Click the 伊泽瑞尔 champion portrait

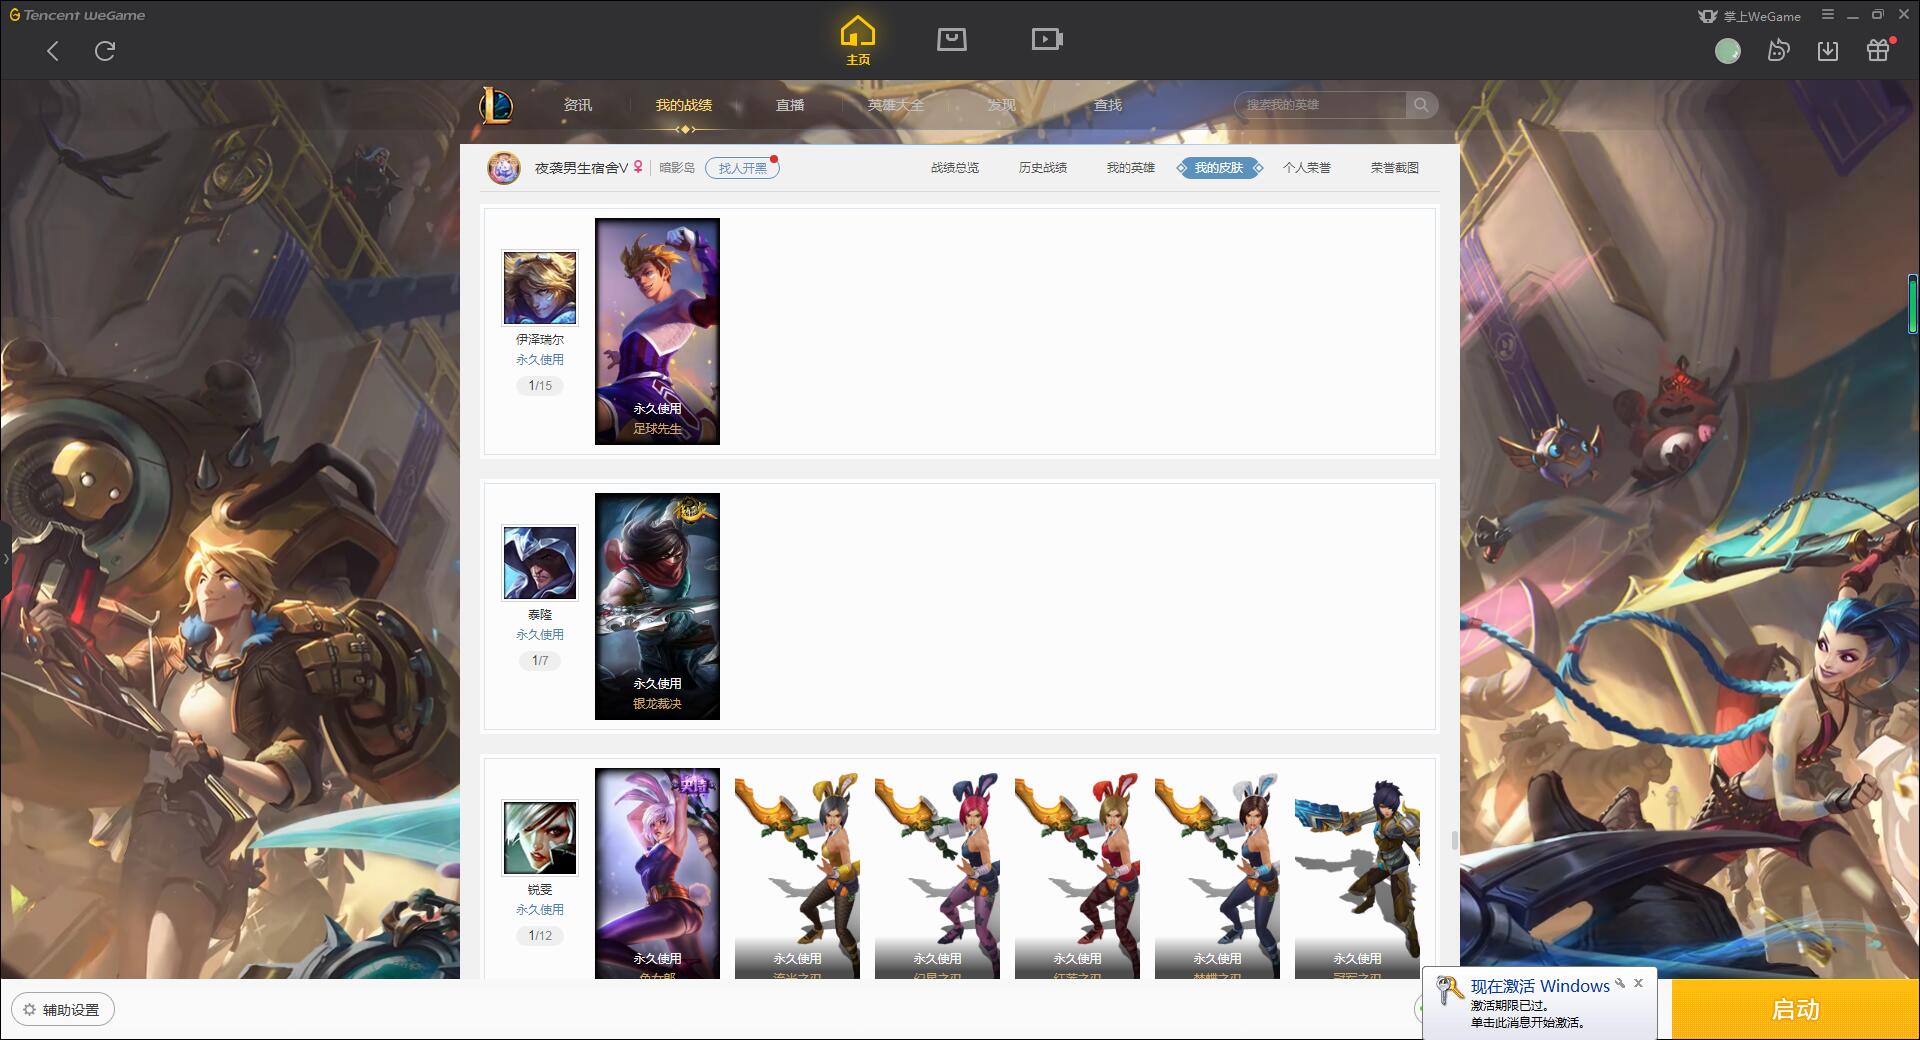[x=540, y=288]
